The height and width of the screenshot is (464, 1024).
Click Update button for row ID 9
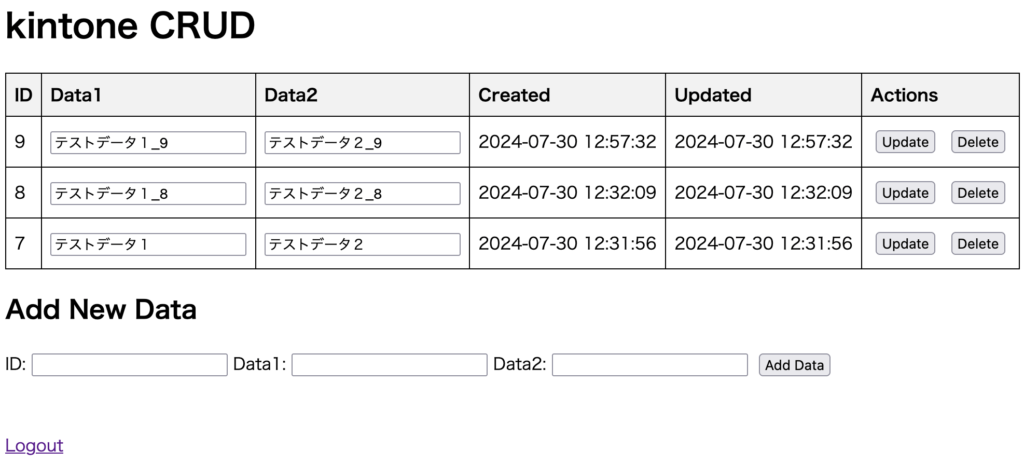click(x=904, y=142)
